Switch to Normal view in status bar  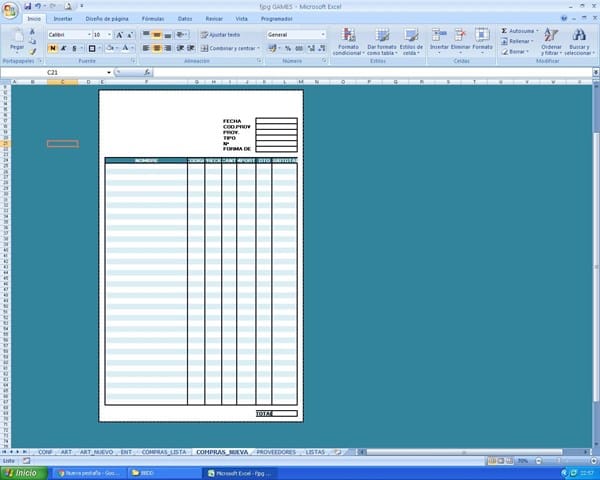pyautogui.click(x=492, y=461)
